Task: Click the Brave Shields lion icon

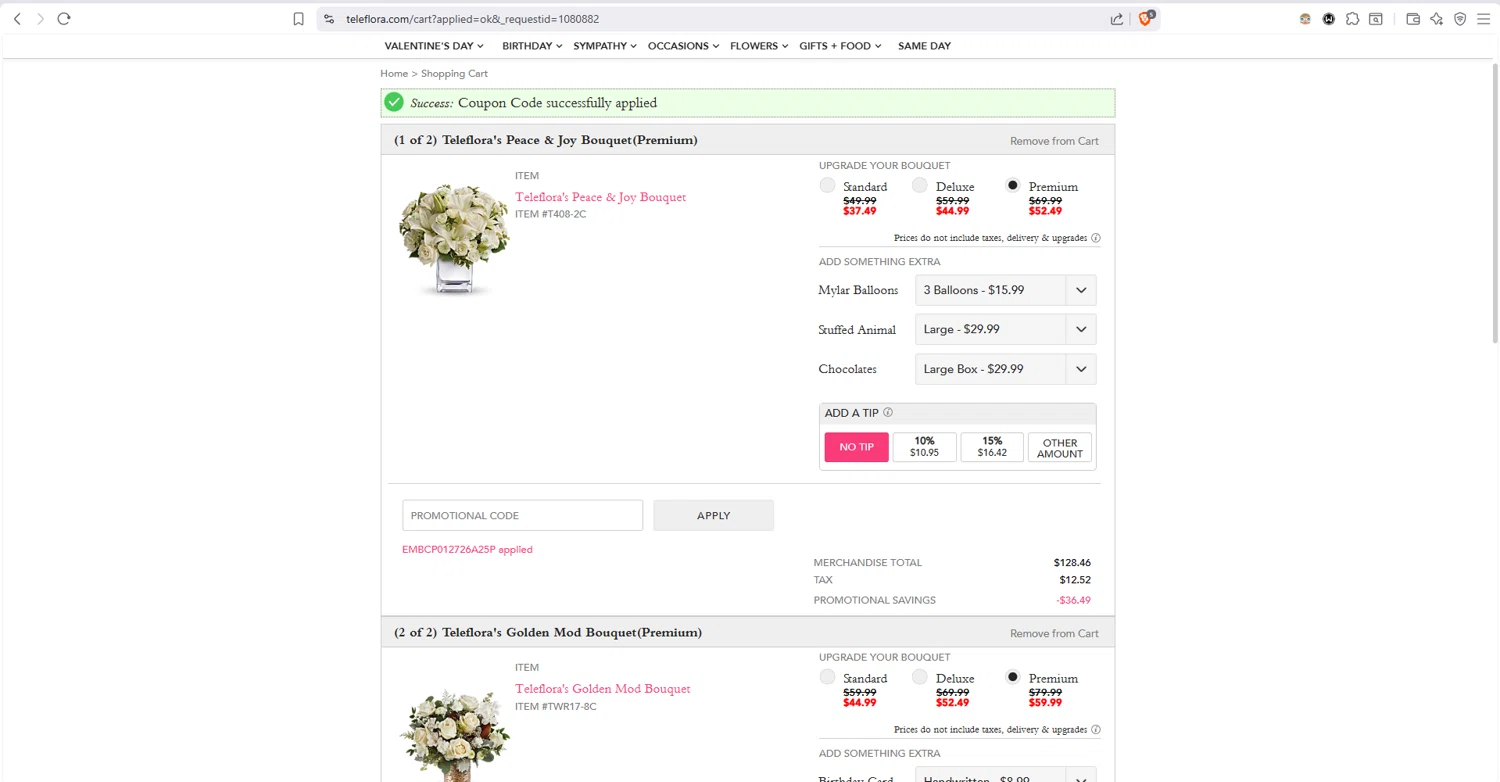Action: coord(1146,19)
